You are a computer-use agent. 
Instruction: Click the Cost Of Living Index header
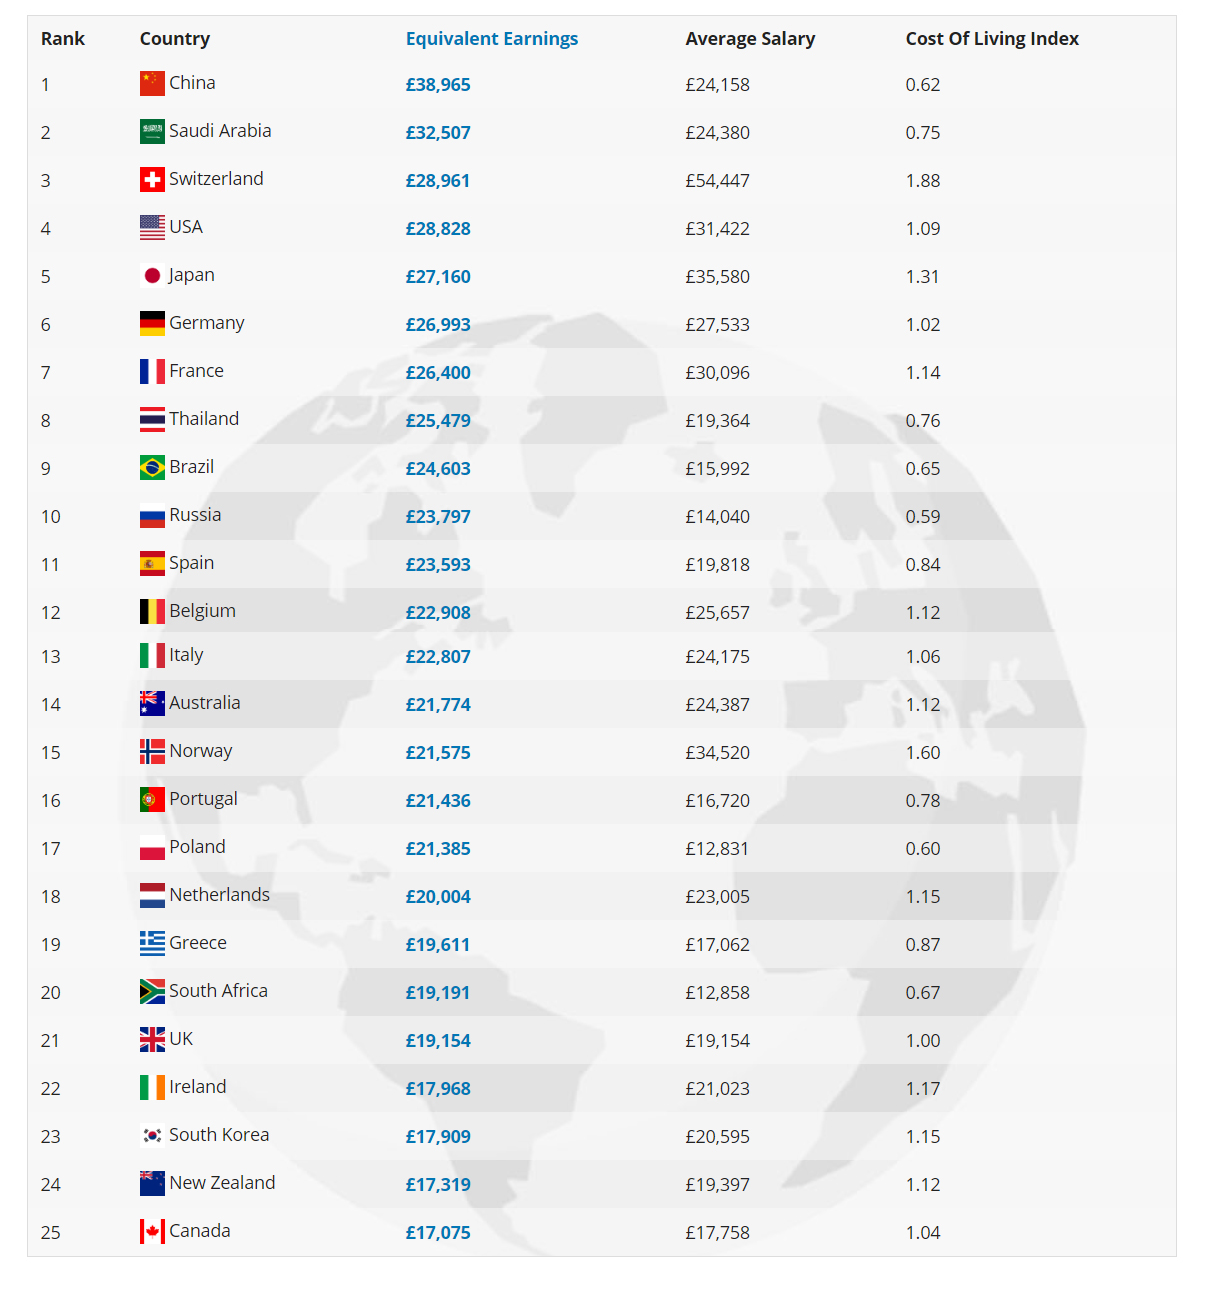[992, 39]
